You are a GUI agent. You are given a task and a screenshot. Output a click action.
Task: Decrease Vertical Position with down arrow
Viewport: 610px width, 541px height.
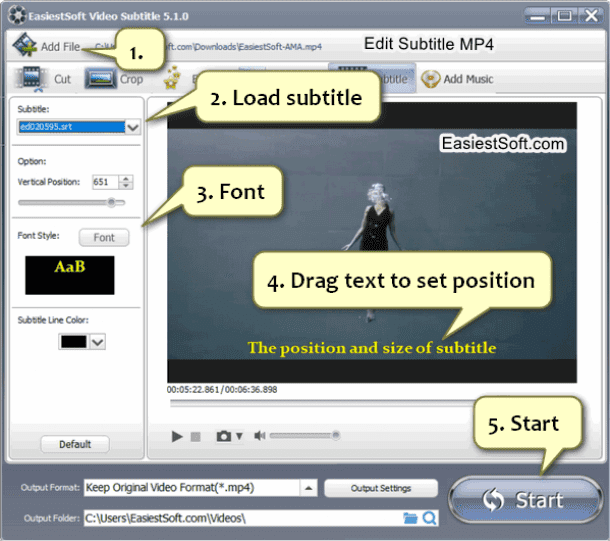point(126,186)
